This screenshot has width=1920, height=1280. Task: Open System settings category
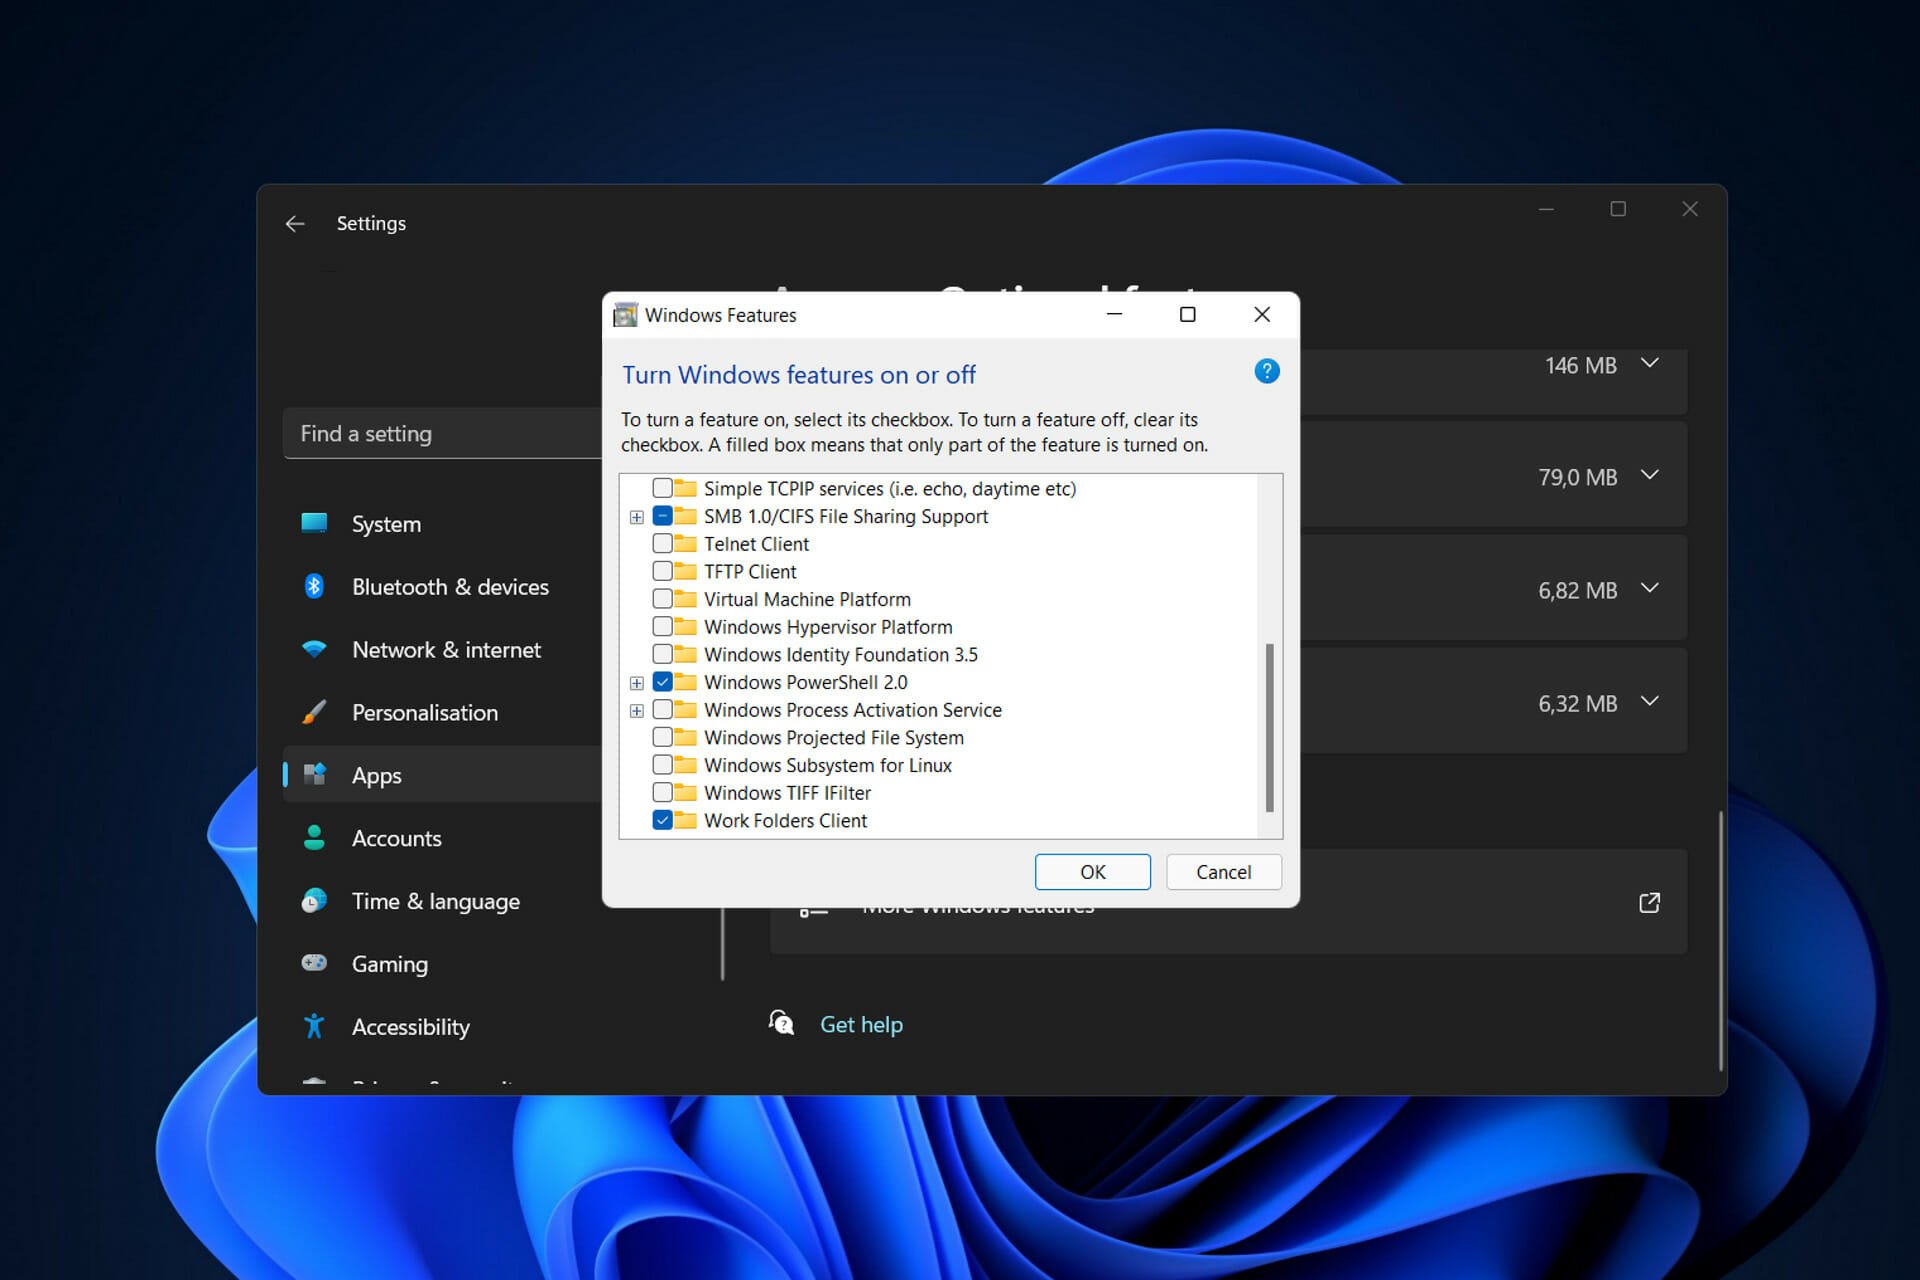[x=443, y=523]
